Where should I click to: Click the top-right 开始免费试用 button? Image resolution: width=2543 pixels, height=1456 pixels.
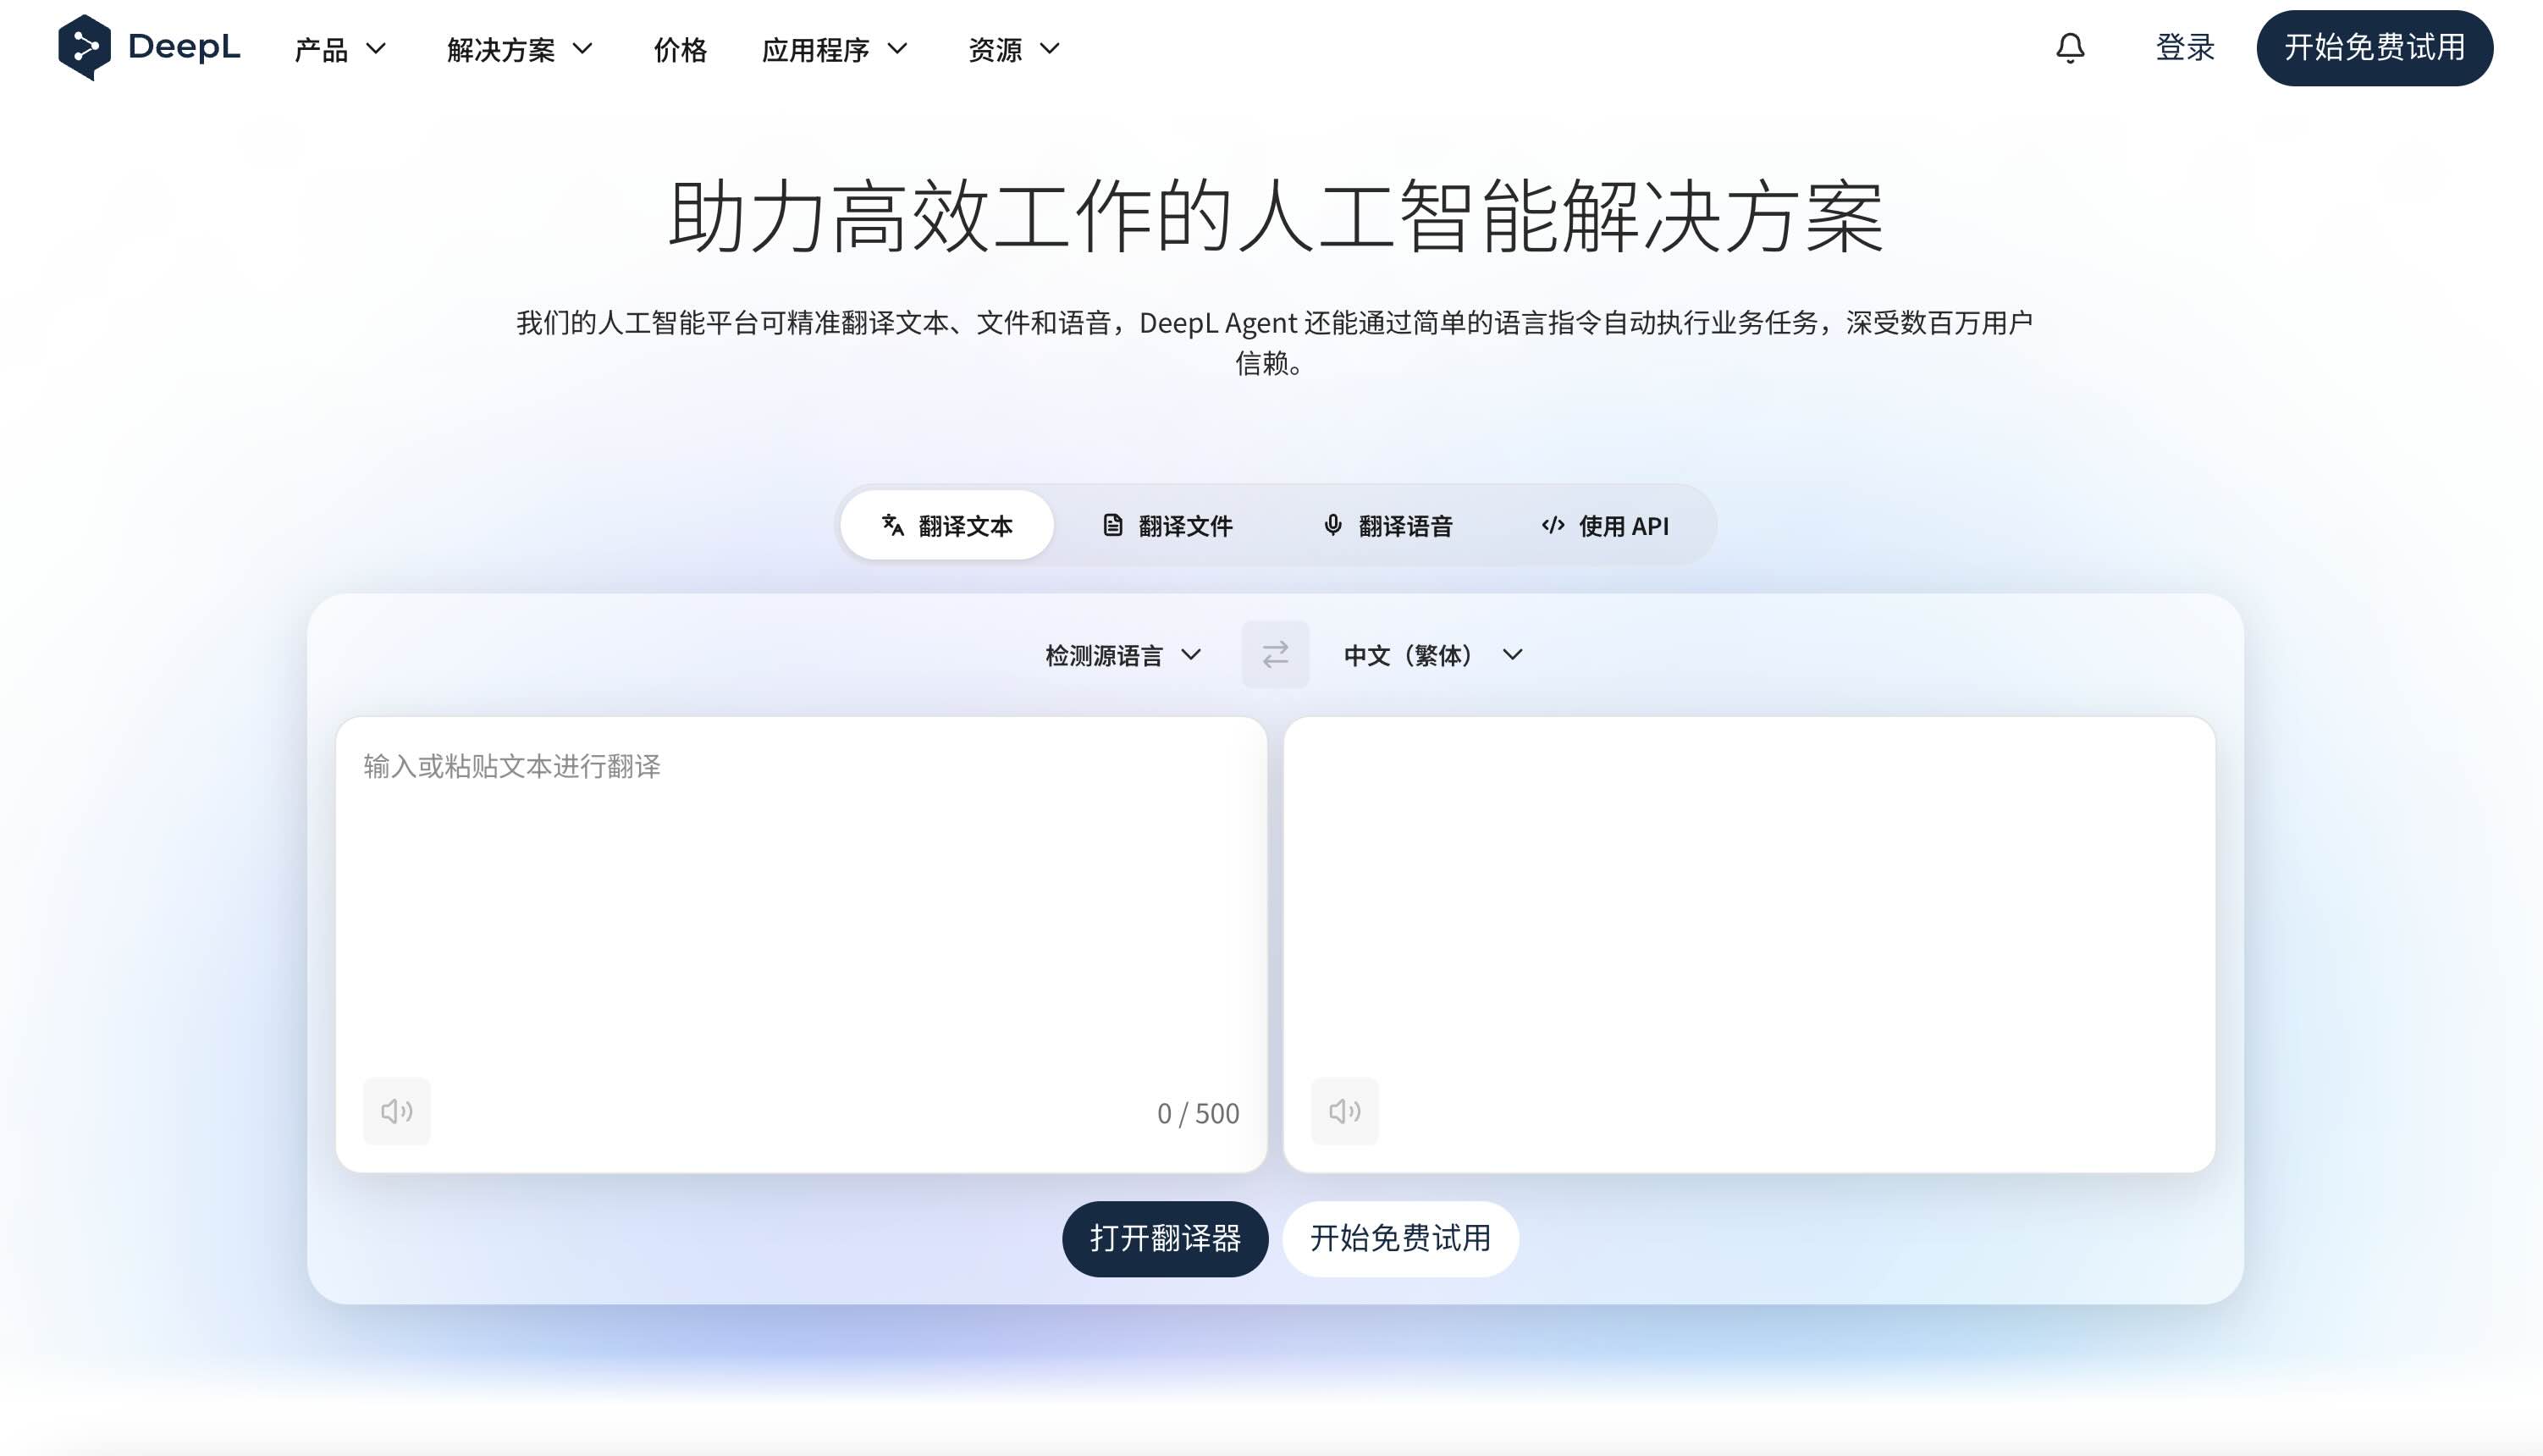coord(2374,47)
